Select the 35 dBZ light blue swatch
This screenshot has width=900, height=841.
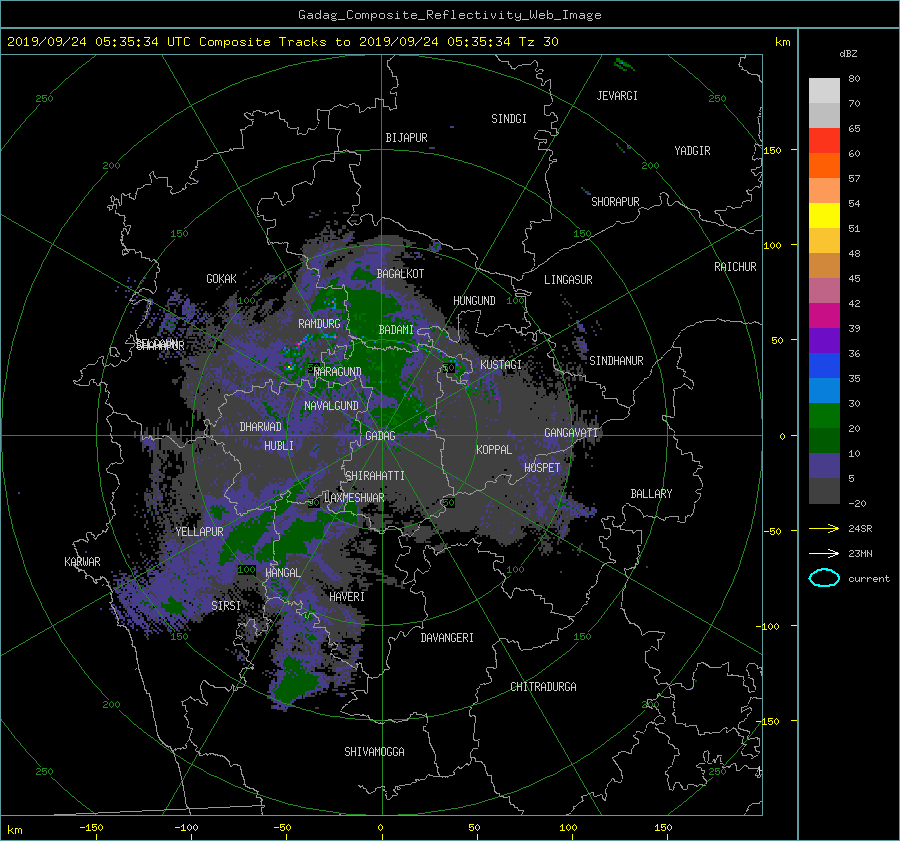pos(824,390)
